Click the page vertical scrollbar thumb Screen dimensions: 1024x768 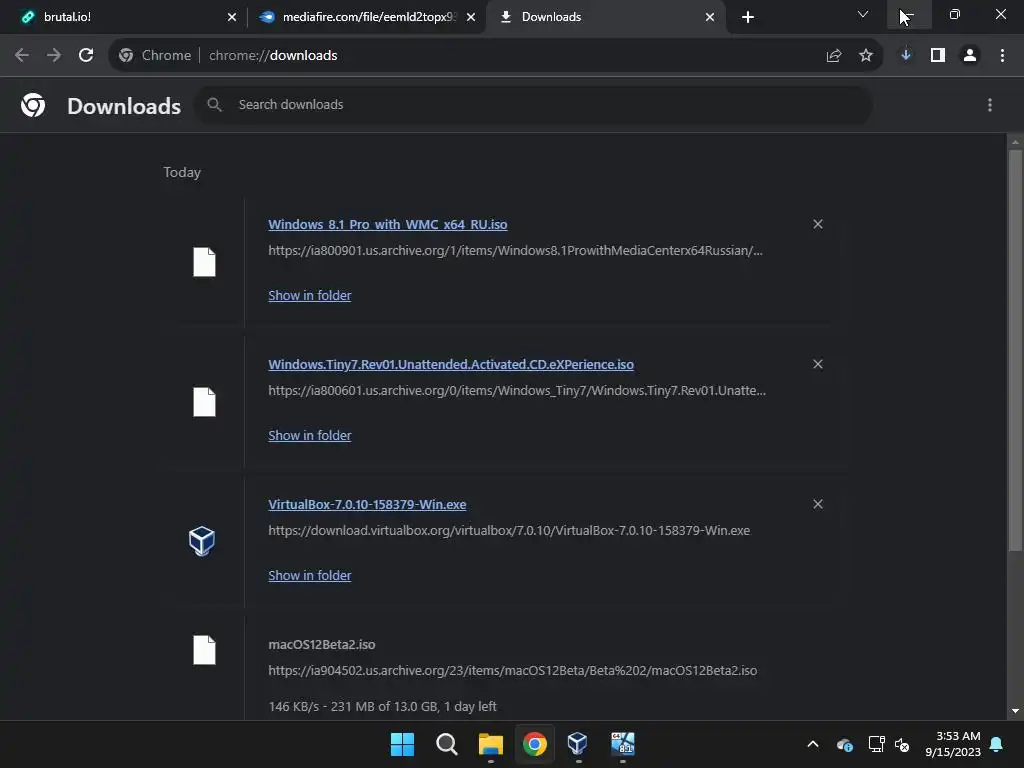point(1015,350)
